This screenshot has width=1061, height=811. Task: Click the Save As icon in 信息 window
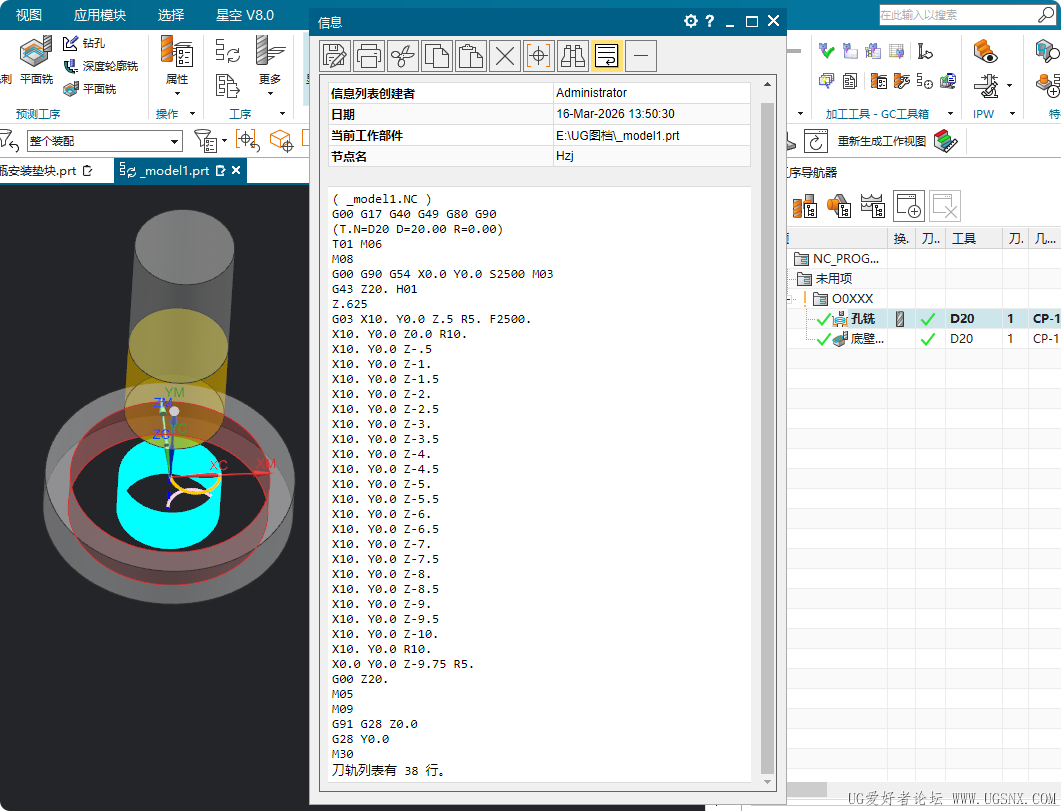[x=336, y=56]
